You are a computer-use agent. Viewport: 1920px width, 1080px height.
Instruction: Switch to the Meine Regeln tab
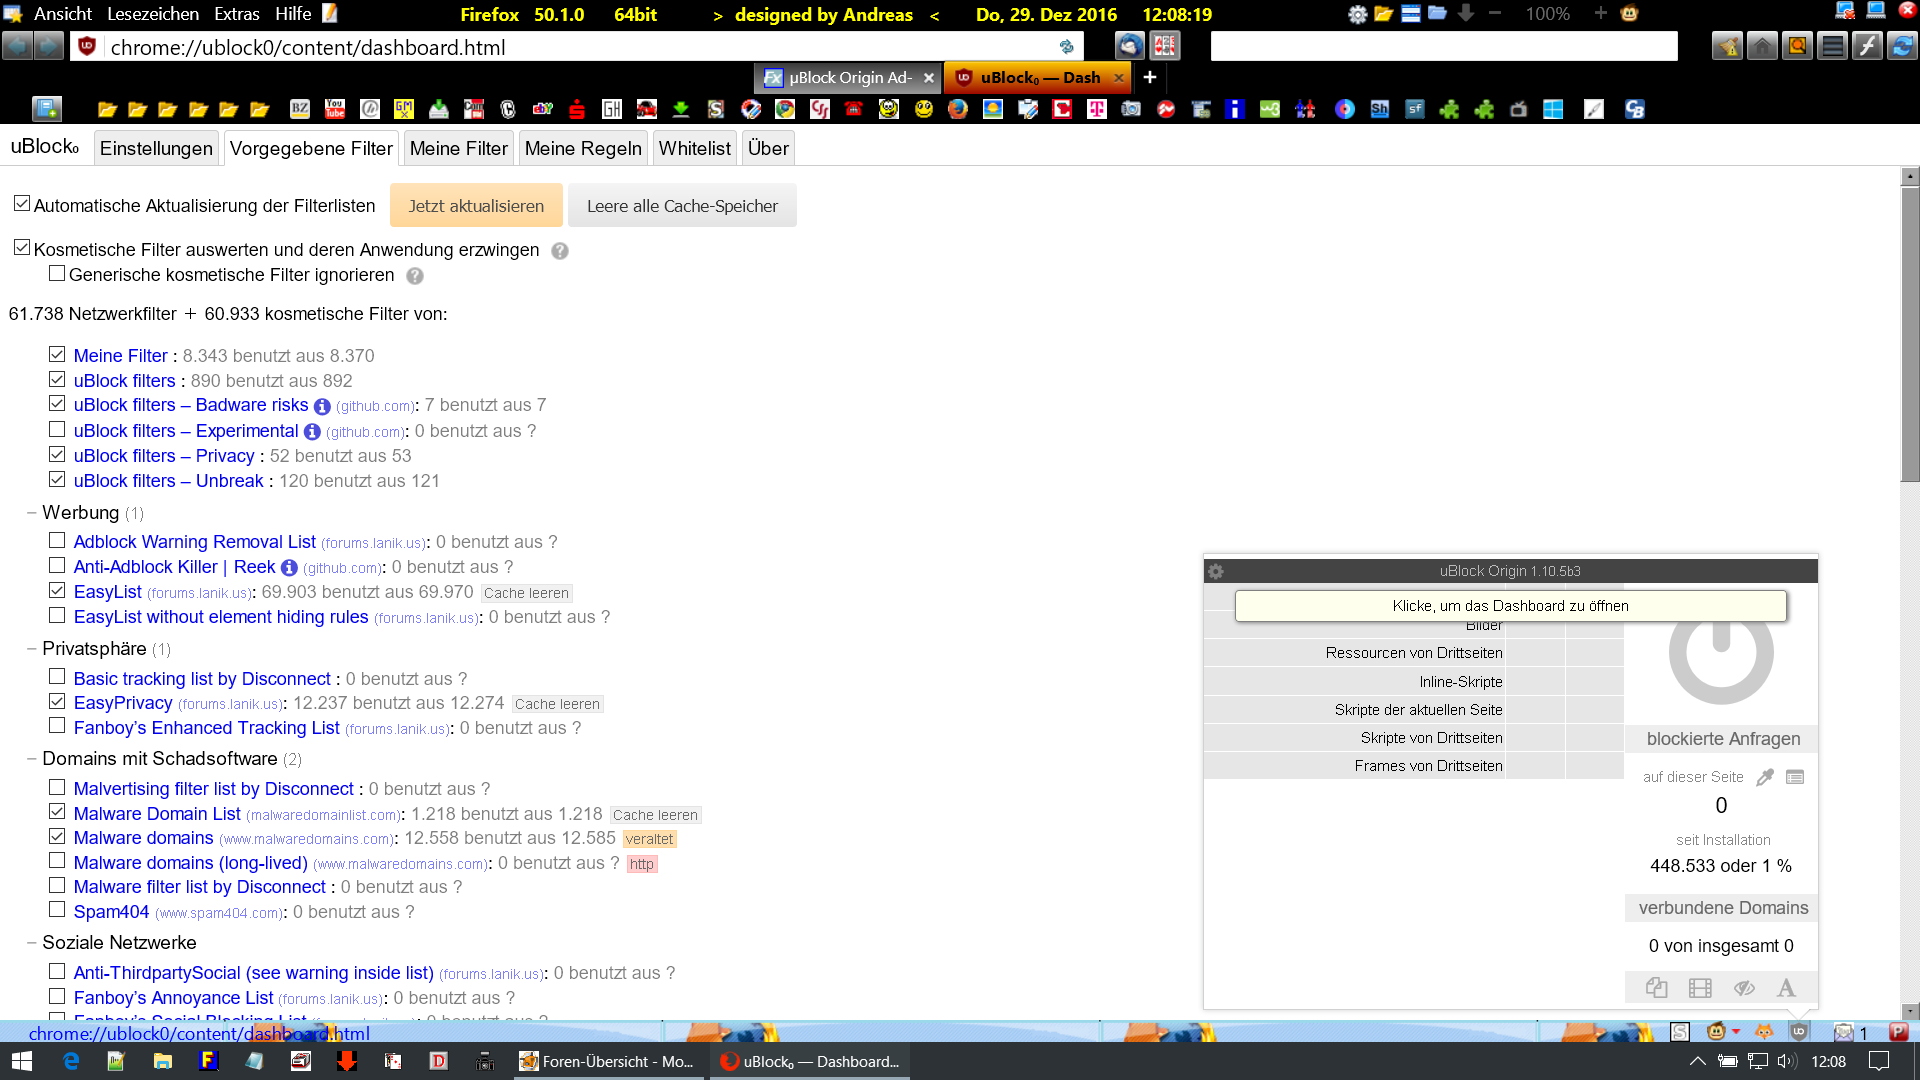583,148
